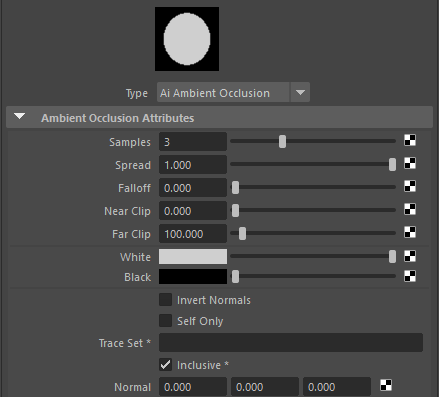This screenshot has height=397, width=439.
Task: Click the White color map checker icon
Action: click(x=410, y=256)
